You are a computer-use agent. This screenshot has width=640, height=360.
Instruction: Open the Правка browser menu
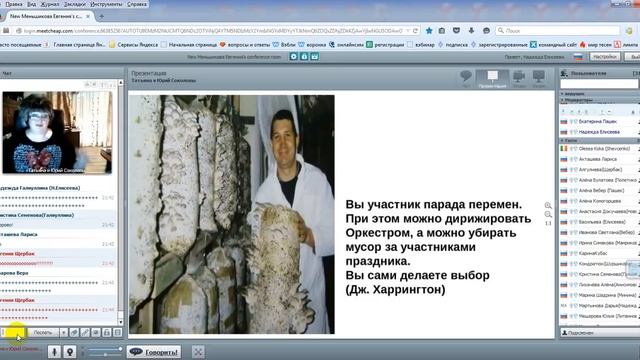point(14,4)
